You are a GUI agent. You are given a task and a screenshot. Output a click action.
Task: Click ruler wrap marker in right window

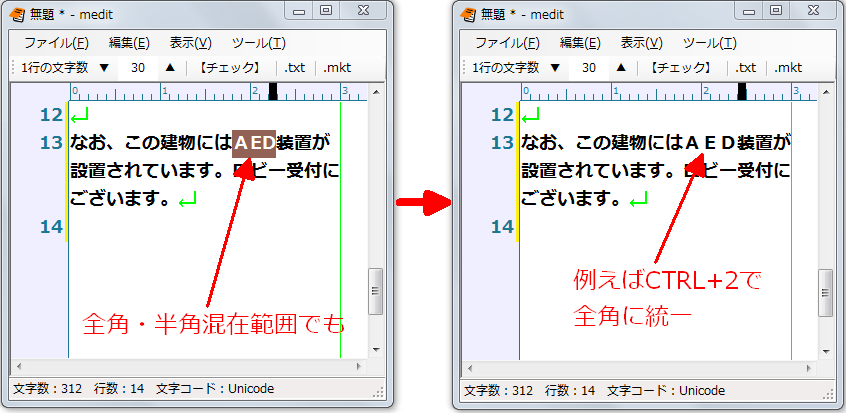[x=742, y=91]
